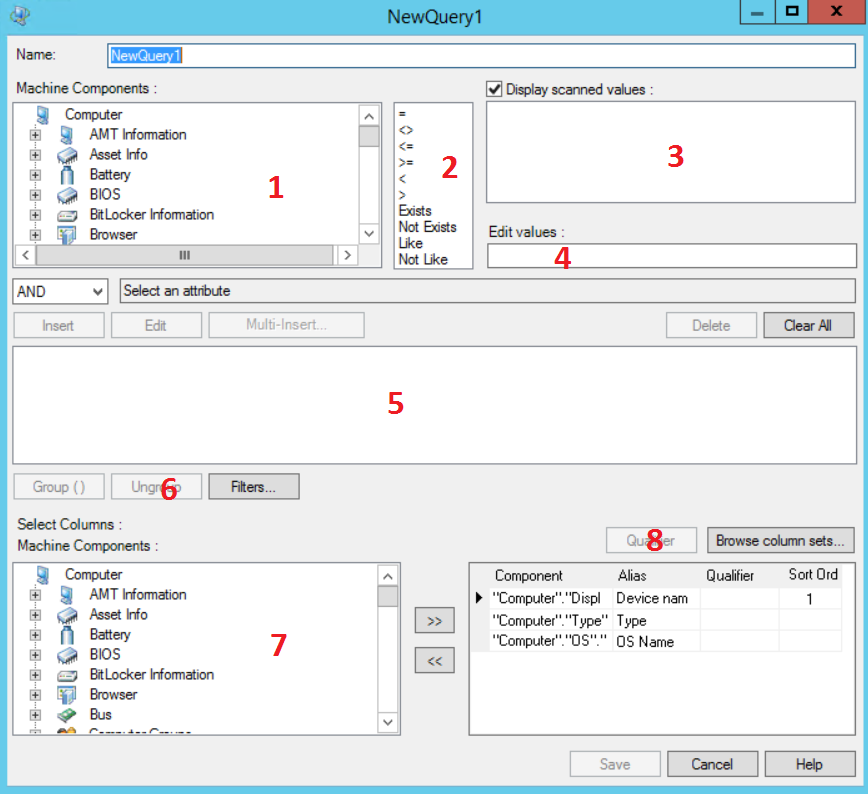Select the AMT Information component
Viewport: 868px width, 794px height.
click(x=137, y=134)
